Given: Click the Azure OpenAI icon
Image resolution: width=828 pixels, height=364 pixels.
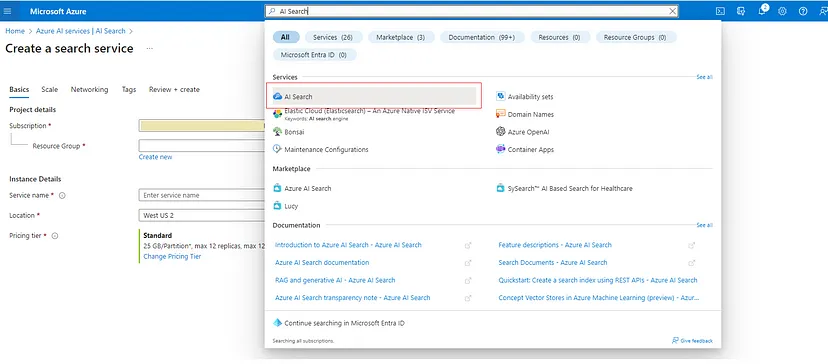Looking at the screenshot, I should [501, 132].
